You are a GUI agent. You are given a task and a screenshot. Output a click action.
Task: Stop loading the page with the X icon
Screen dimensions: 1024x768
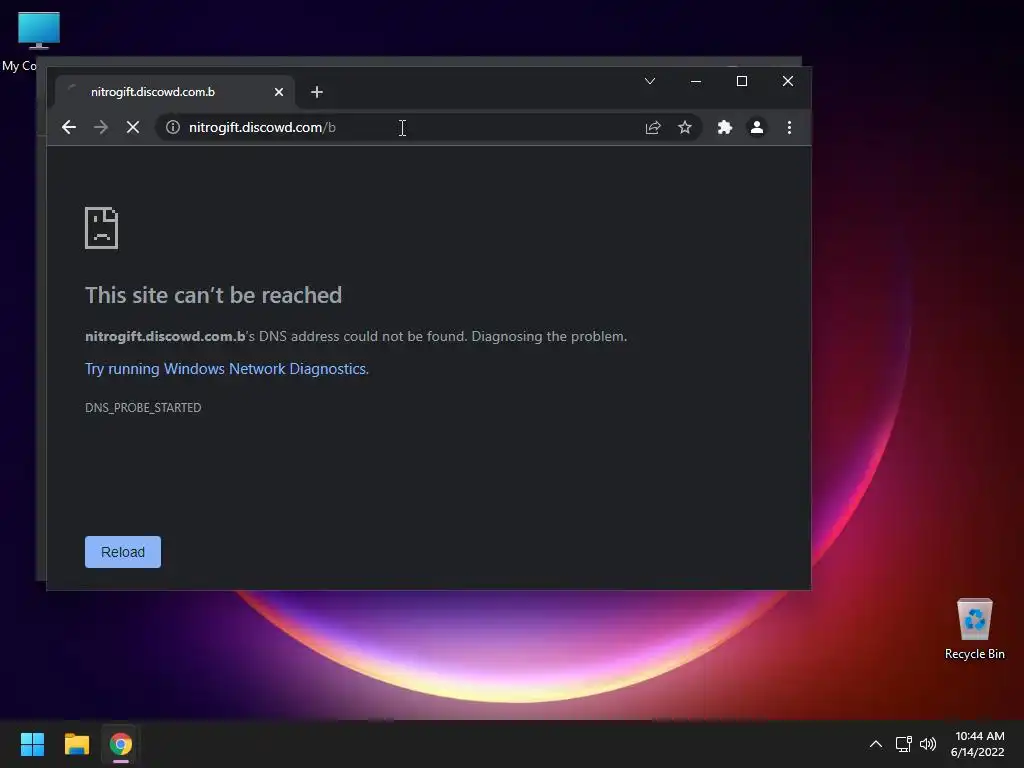(x=133, y=127)
